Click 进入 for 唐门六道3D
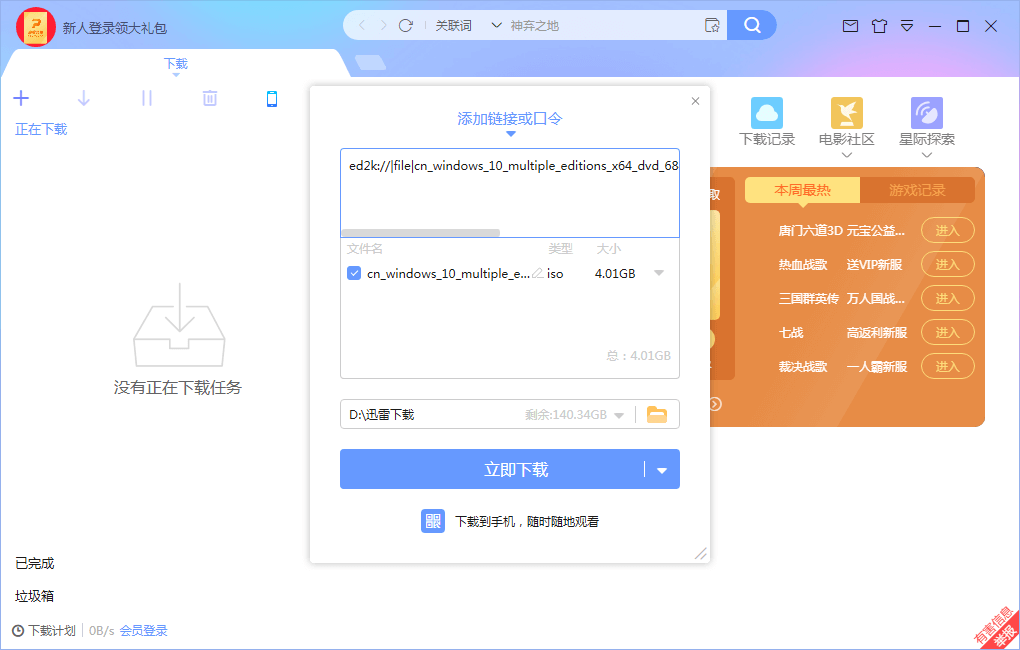 tap(948, 230)
